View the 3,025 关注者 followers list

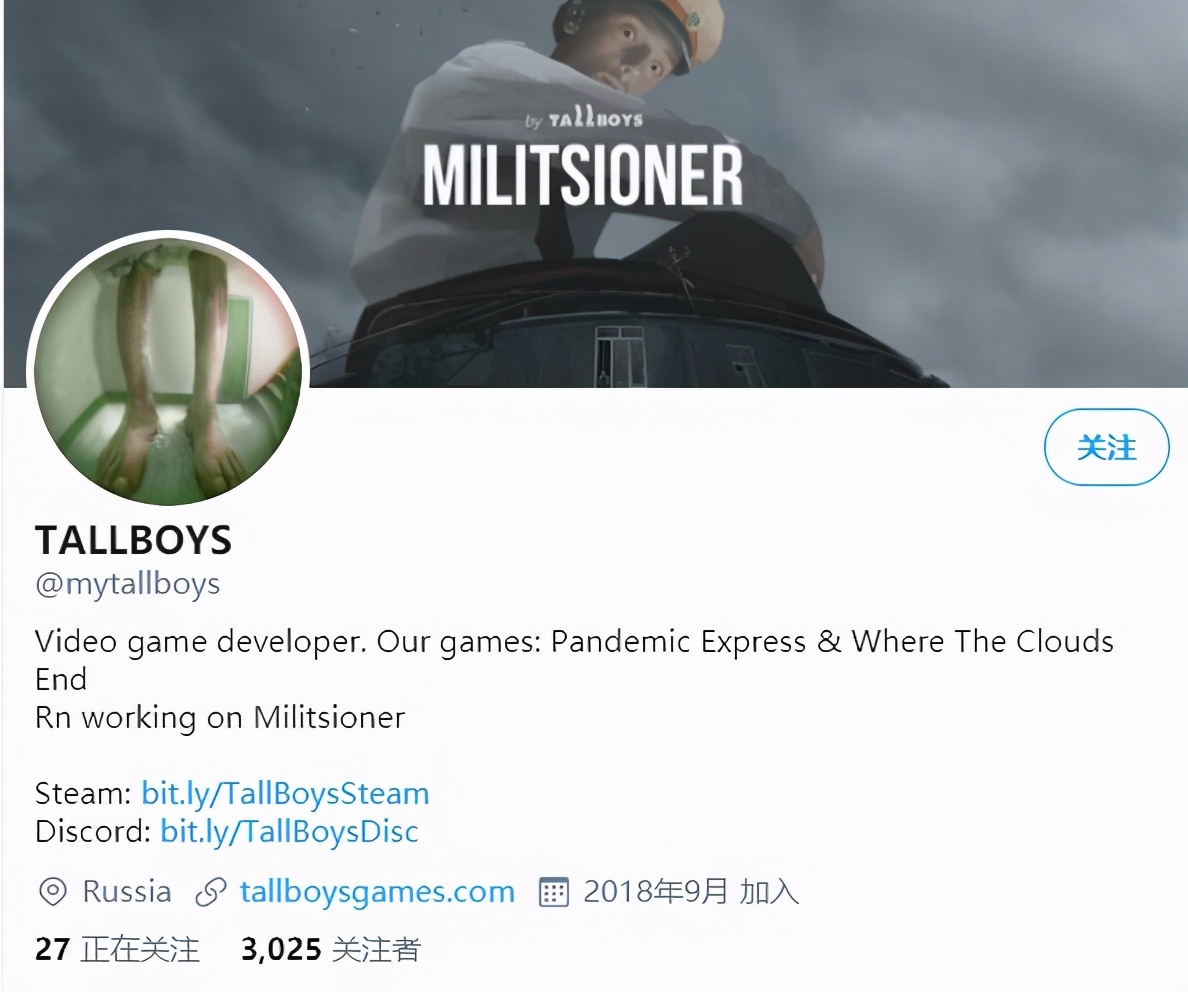tap(331, 950)
